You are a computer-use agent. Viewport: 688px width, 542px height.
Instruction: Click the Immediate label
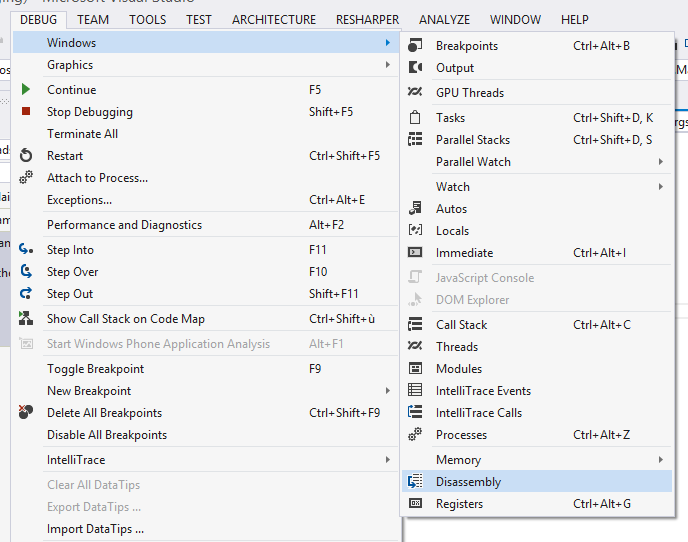pyautogui.click(x=465, y=253)
